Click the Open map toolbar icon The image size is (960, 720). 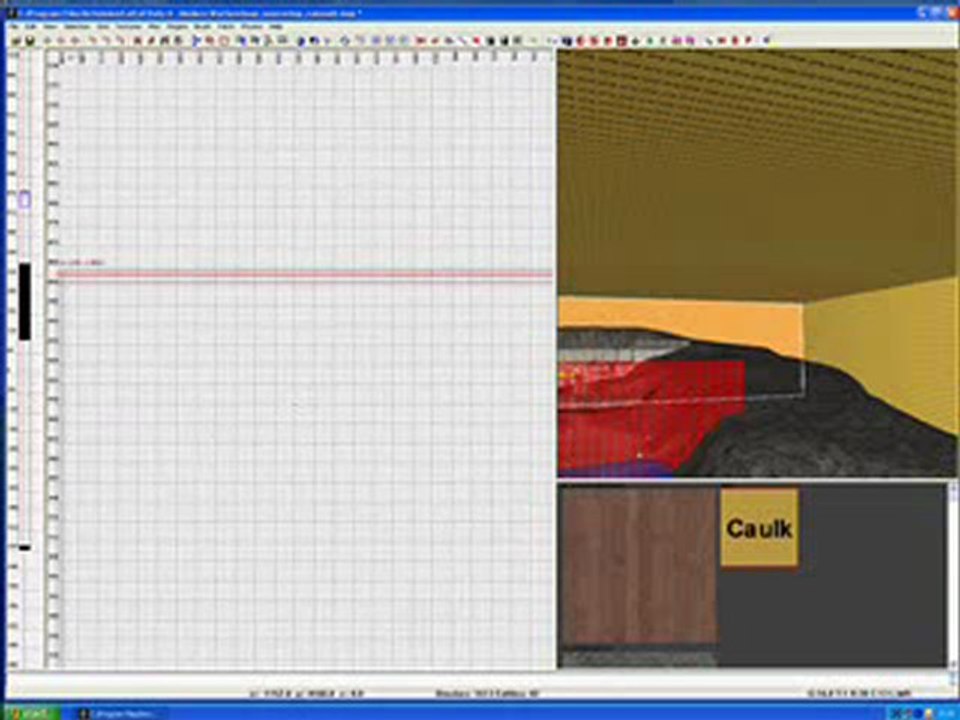(17, 41)
